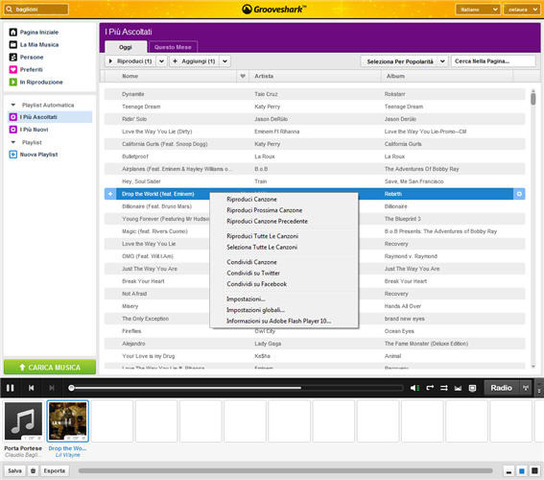Expand the Riproduci dropdown arrow
544x480 pixels.
[x=161, y=61]
